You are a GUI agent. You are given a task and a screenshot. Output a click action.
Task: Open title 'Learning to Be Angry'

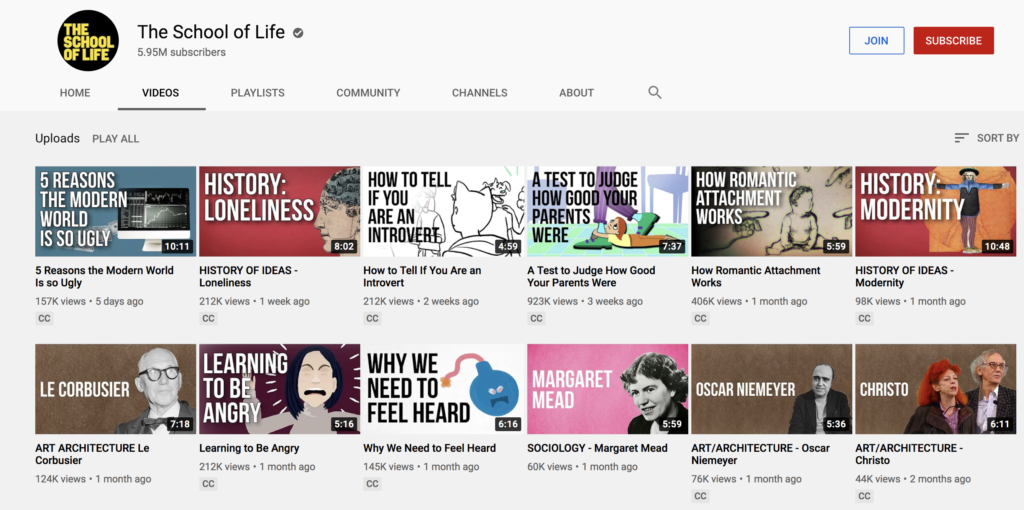tap(249, 448)
